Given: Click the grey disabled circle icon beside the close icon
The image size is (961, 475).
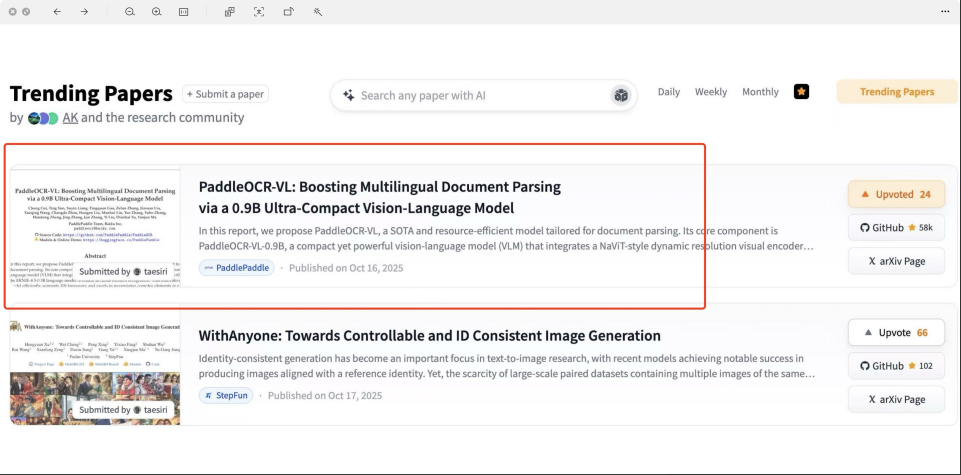Looking at the screenshot, I should [x=26, y=12].
